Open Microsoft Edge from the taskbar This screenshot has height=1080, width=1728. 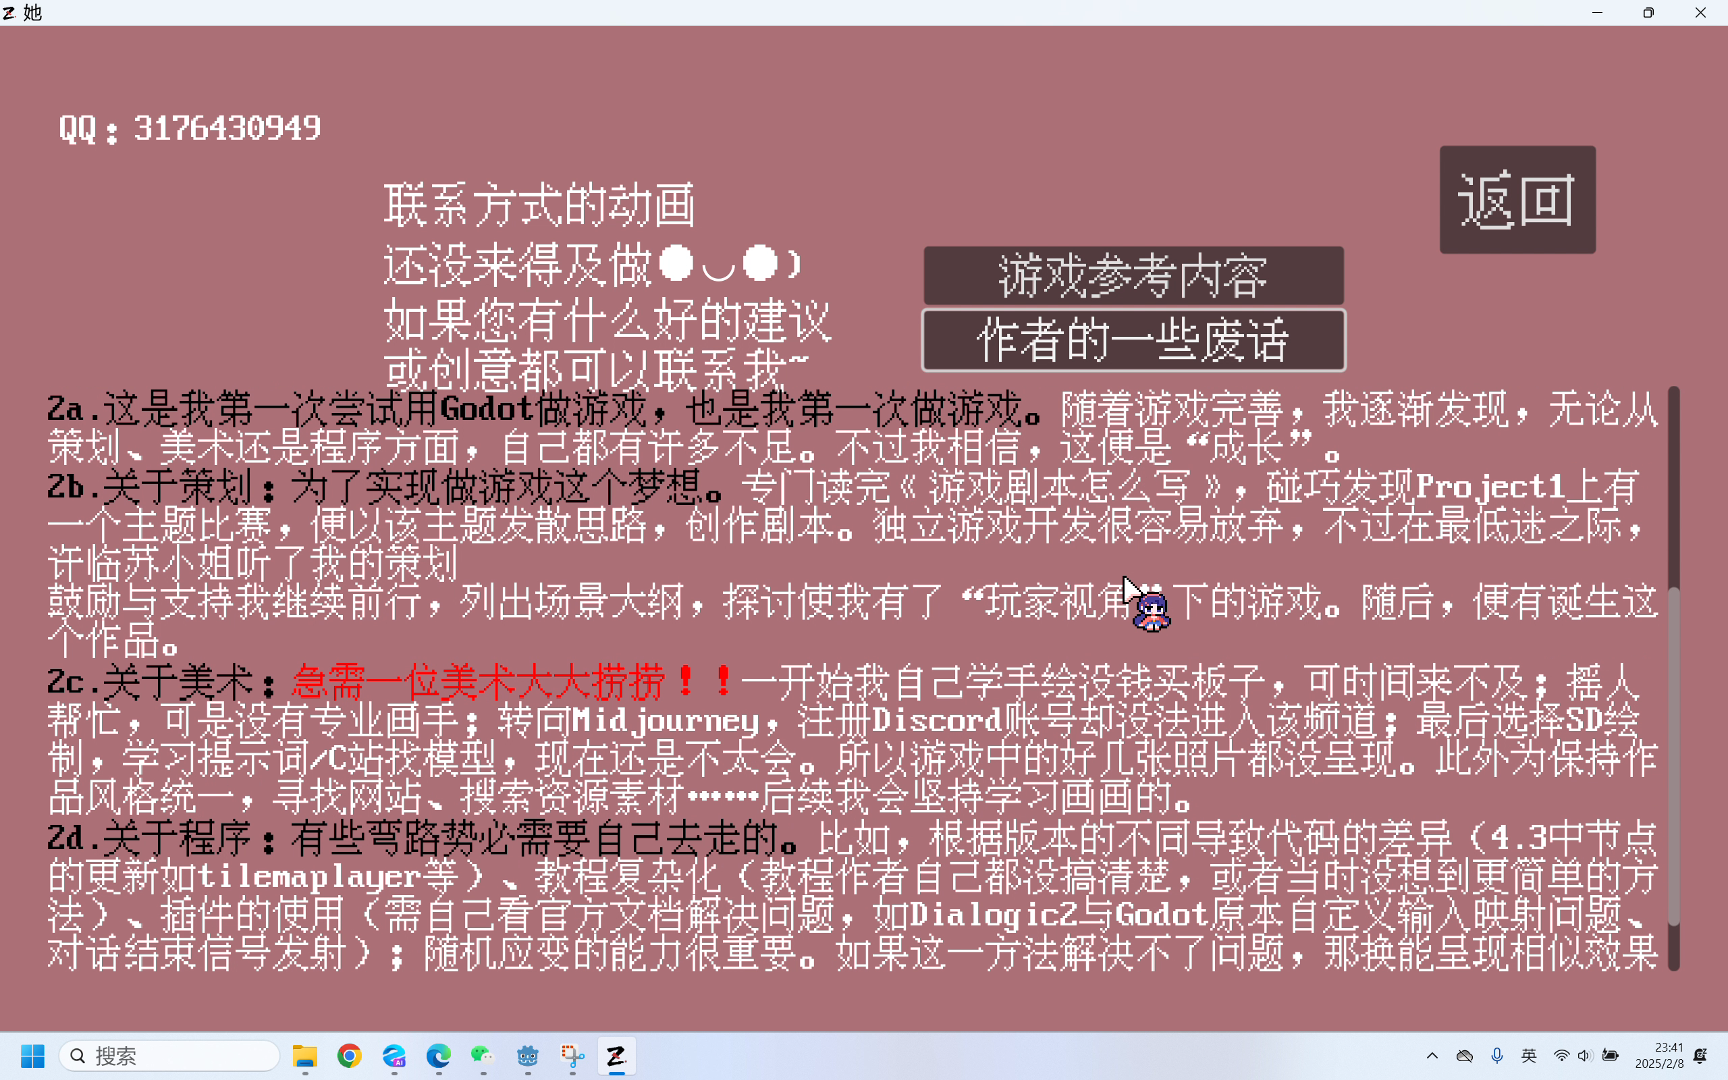[x=438, y=1056]
